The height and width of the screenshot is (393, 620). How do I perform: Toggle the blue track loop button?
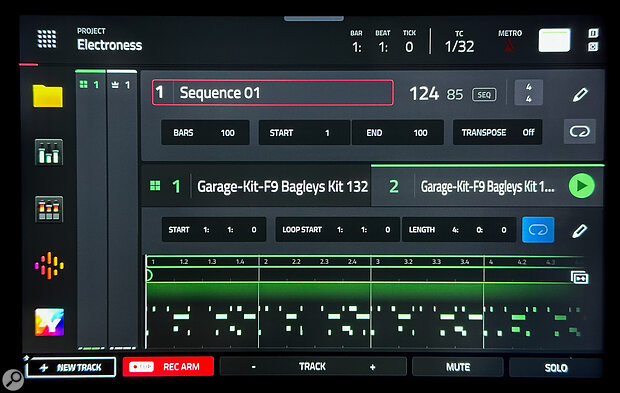click(538, 230)
